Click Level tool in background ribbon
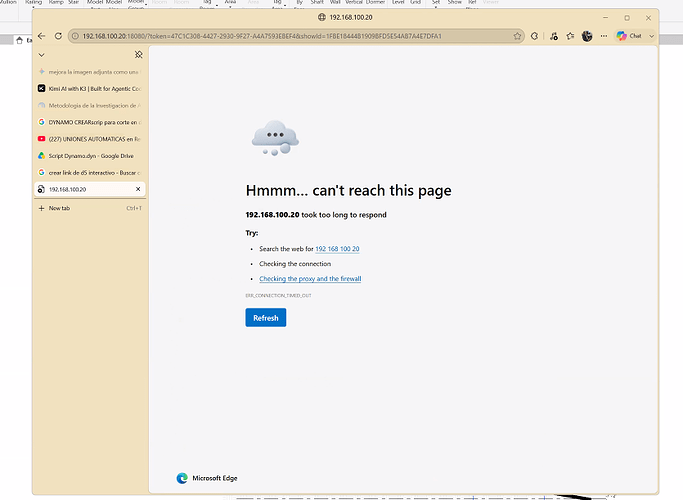Viewport: 683px width, 500px height. (x=398, y=2)
